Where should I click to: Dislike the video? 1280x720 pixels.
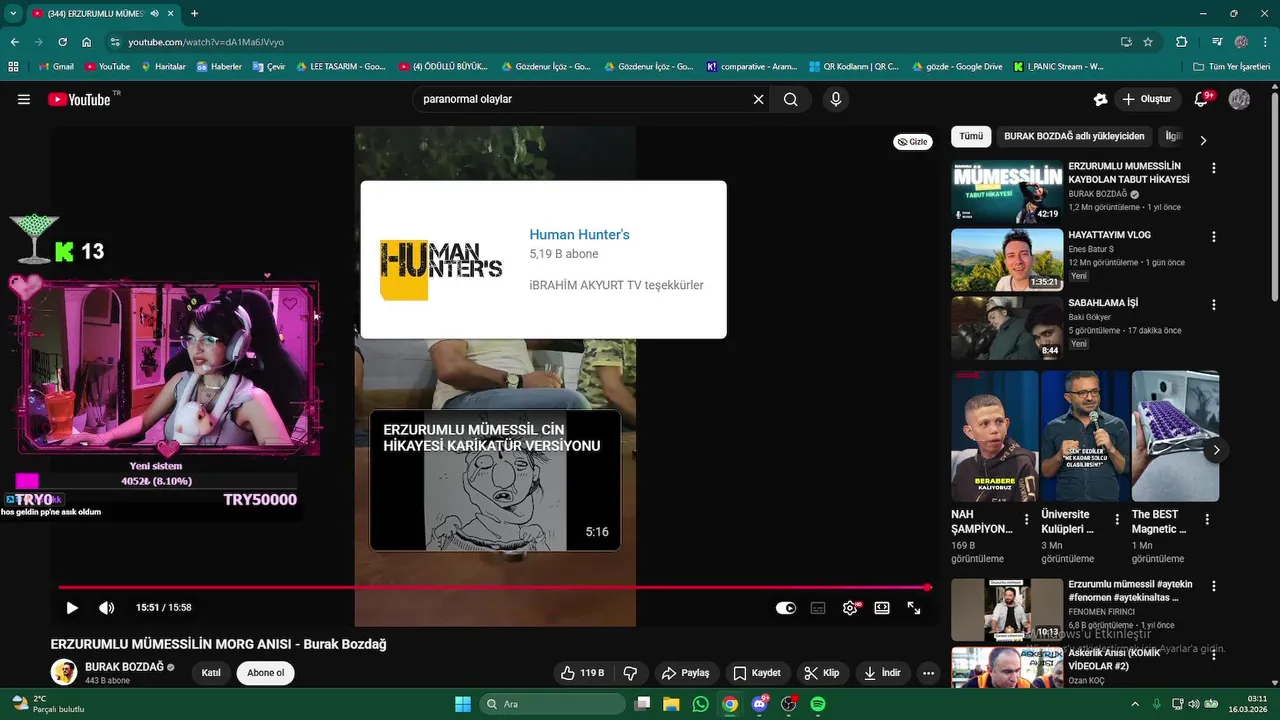pyautogui.click(x=630, y=673)
